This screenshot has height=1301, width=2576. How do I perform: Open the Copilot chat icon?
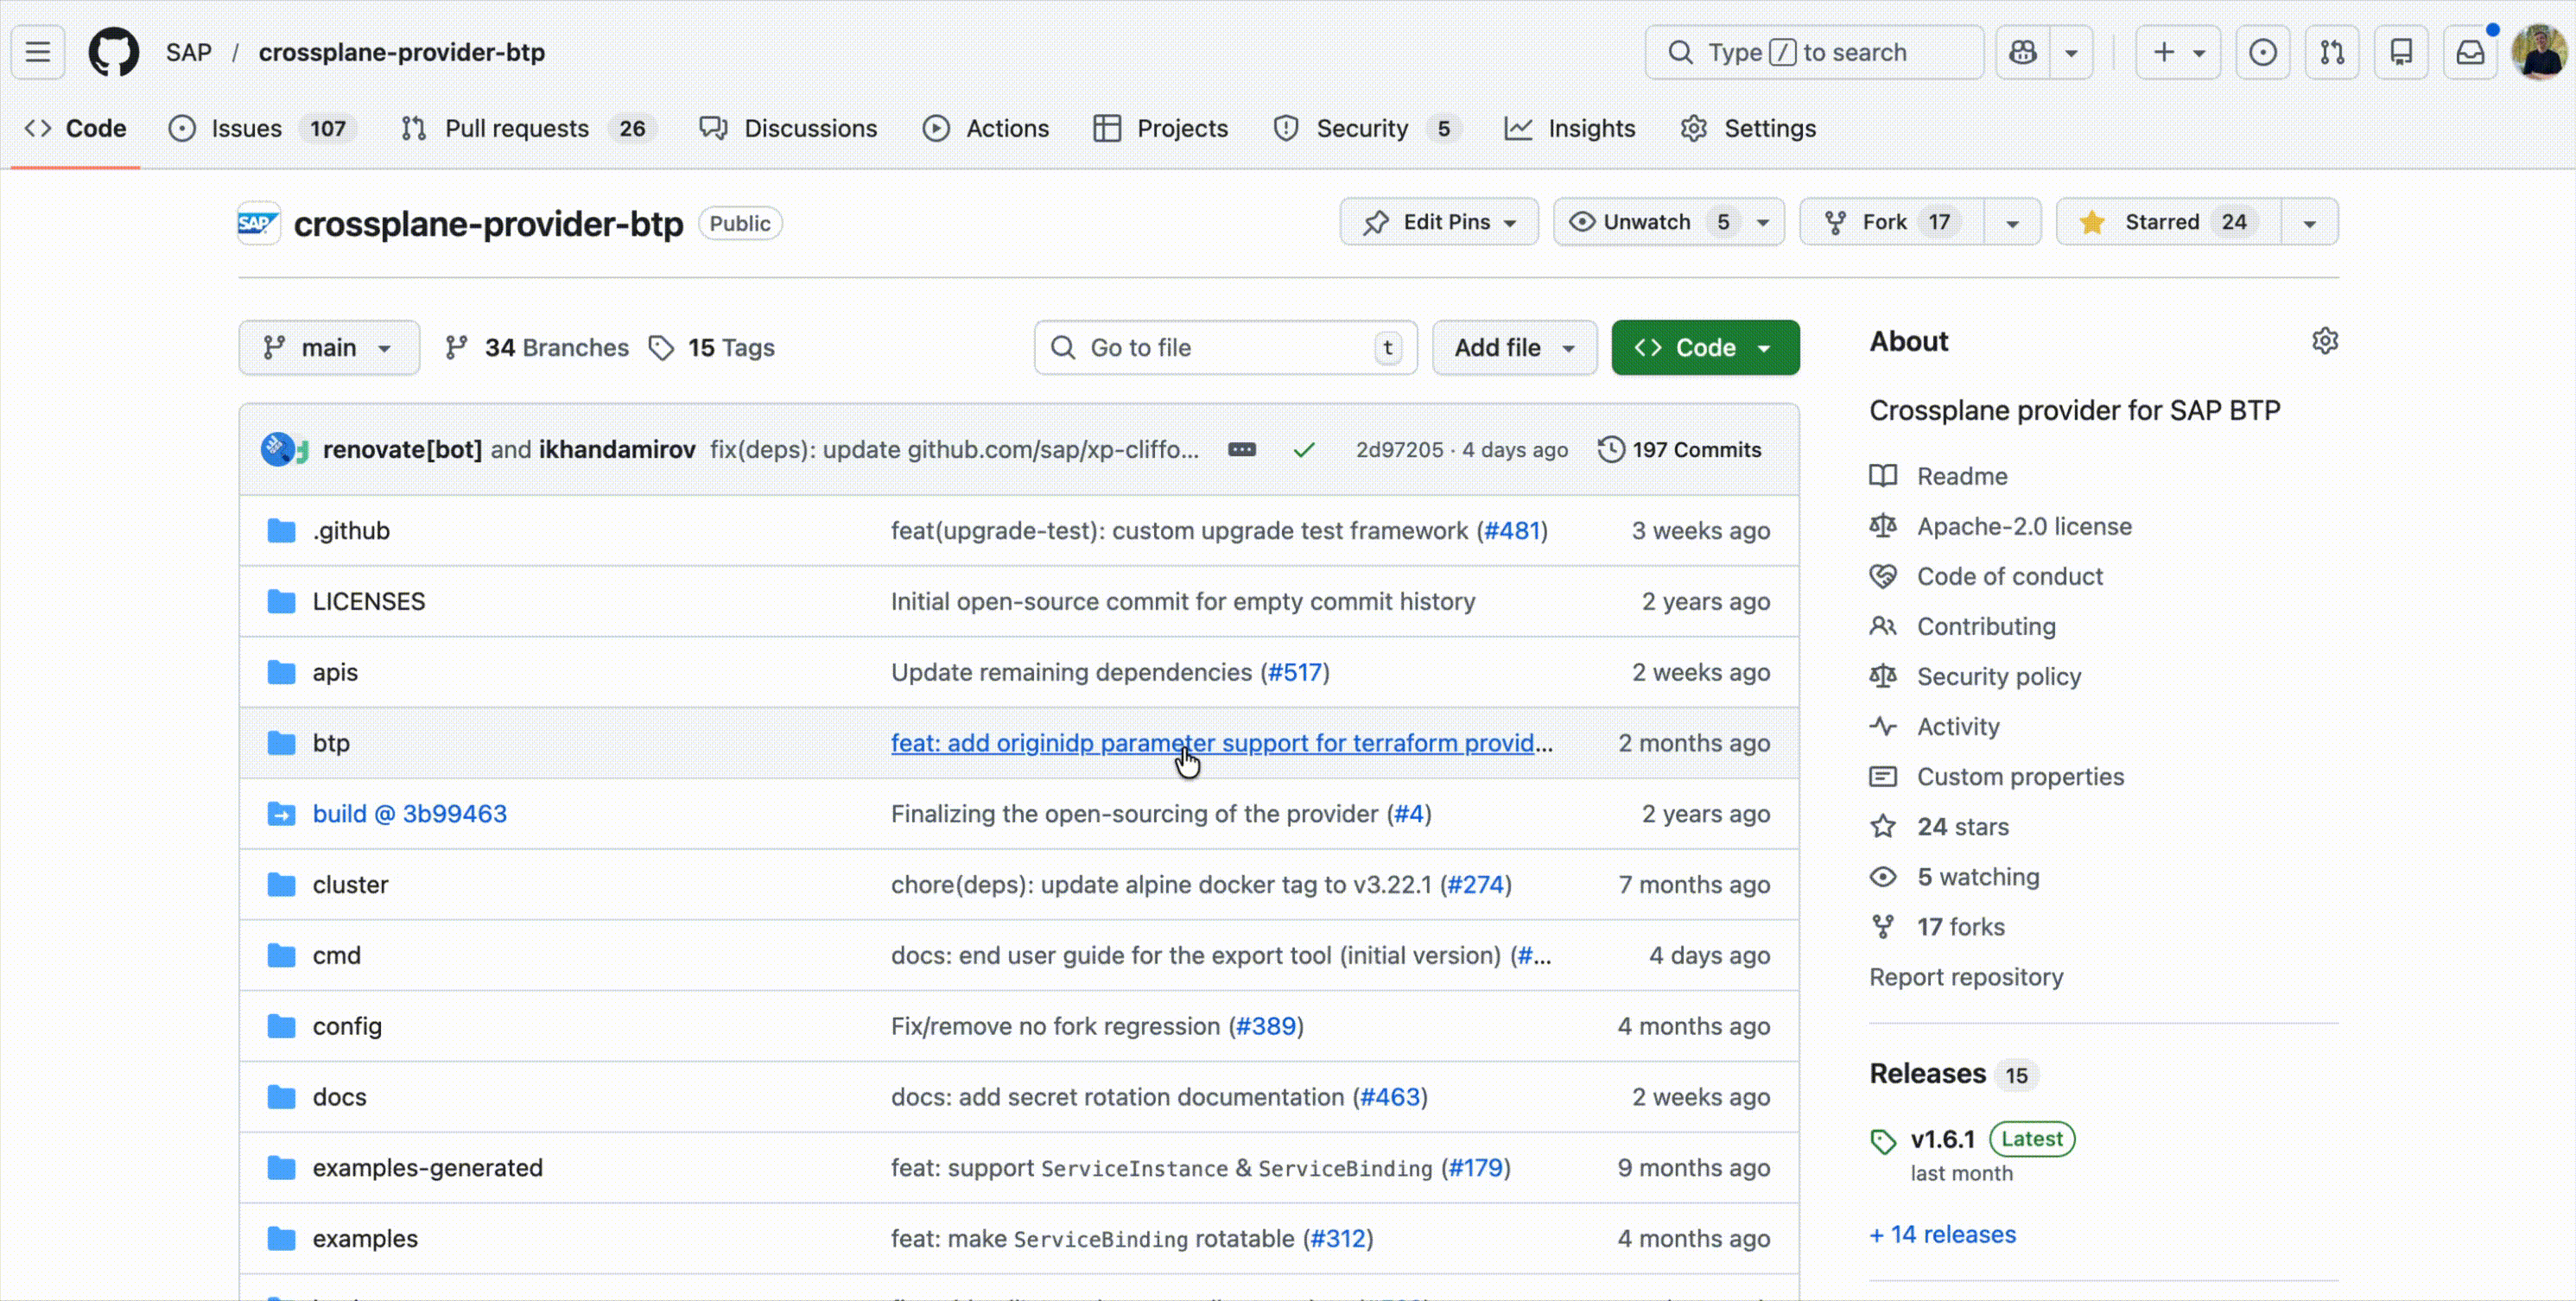pos(2023,52)
